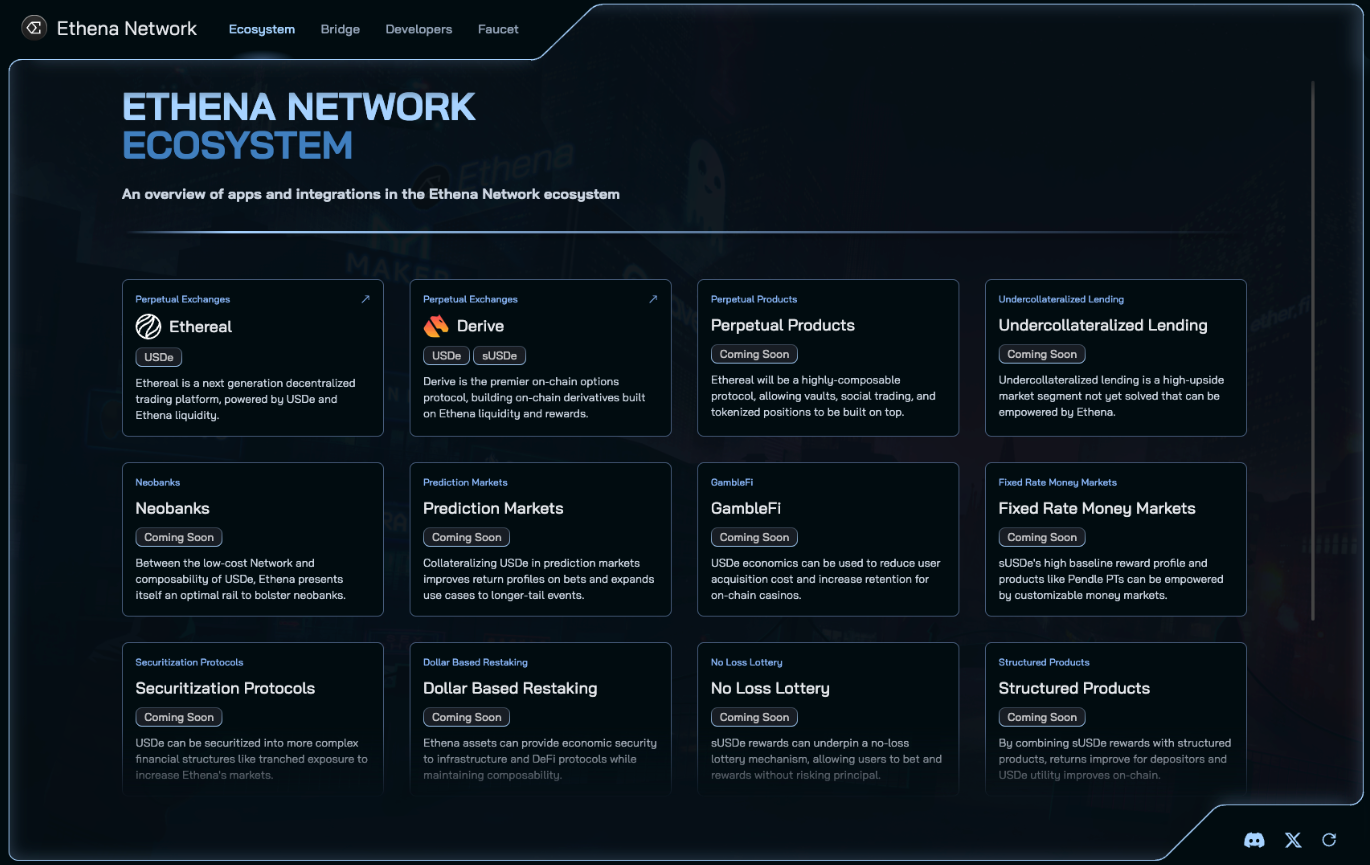Click the page's vertical scrollbar

1313,350
